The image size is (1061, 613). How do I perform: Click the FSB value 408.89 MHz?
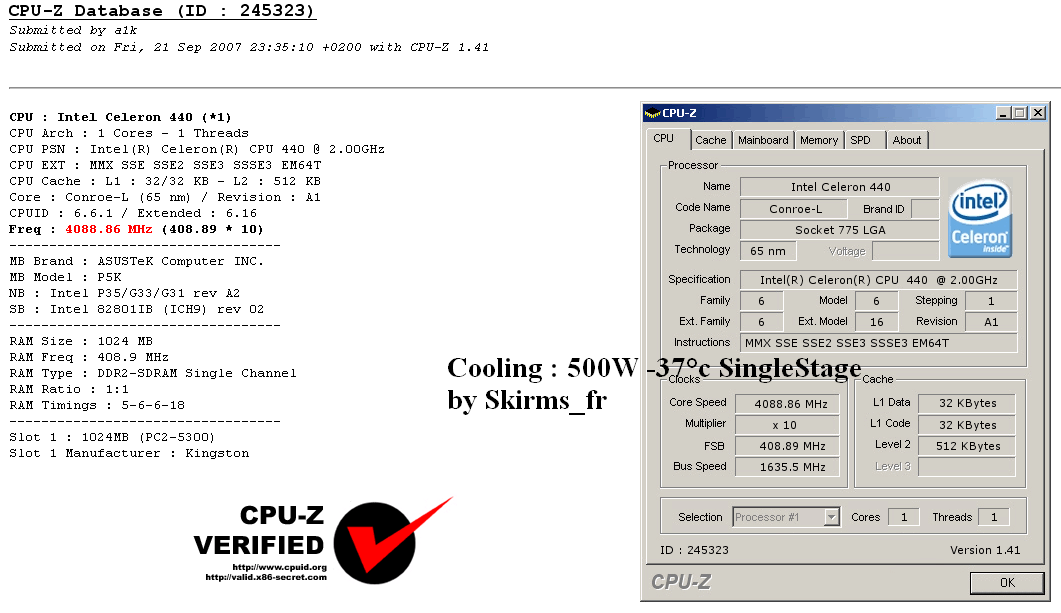(788, 446)
